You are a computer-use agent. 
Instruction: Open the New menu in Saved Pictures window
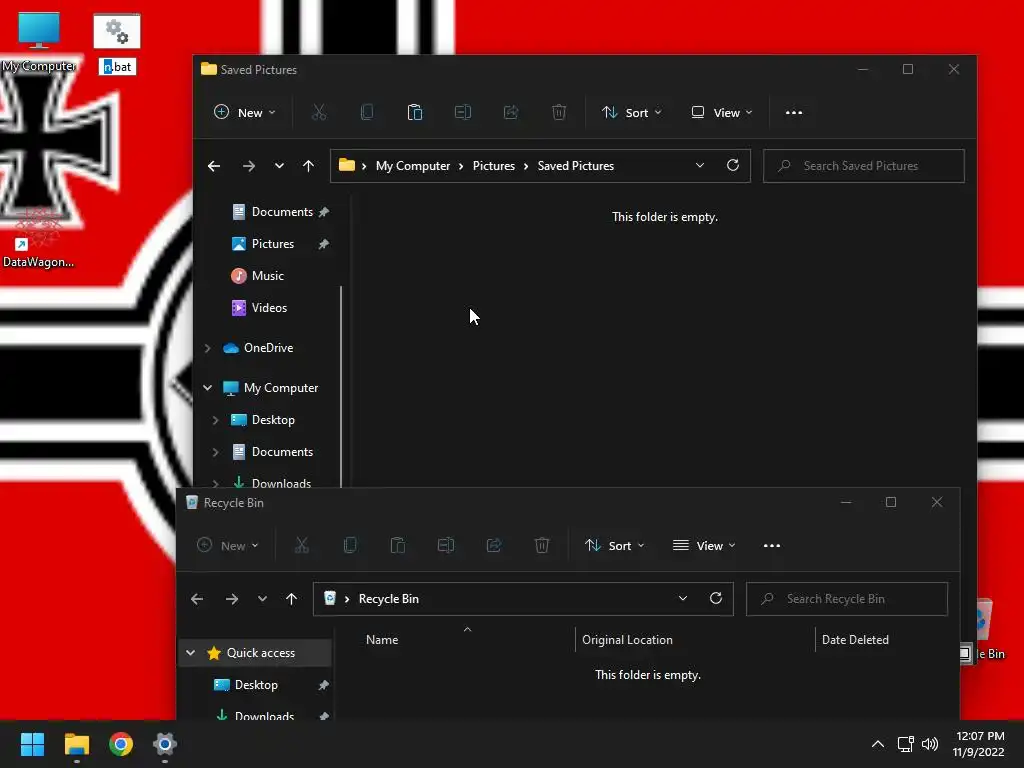245,112
